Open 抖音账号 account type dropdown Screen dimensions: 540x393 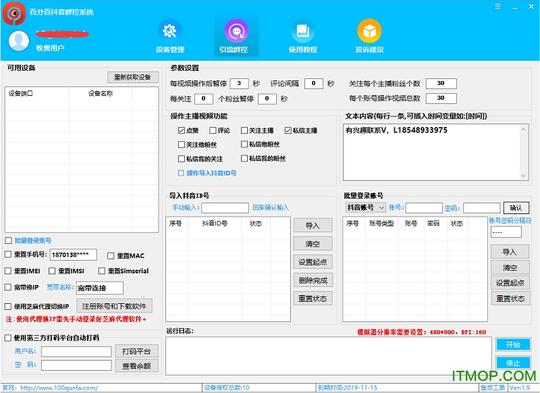(x=365, y=207)
